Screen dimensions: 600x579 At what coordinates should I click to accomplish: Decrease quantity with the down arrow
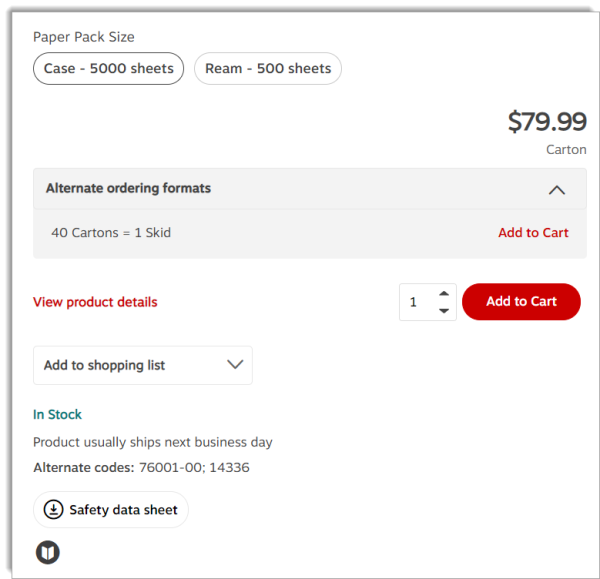[444, 311]
